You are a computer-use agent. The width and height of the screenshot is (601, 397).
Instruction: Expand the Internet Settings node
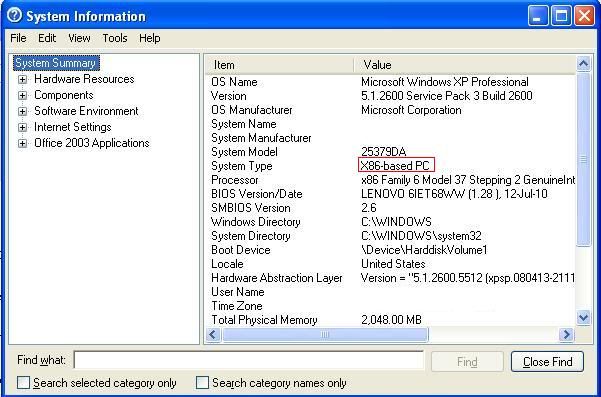(x=23, y=127)
